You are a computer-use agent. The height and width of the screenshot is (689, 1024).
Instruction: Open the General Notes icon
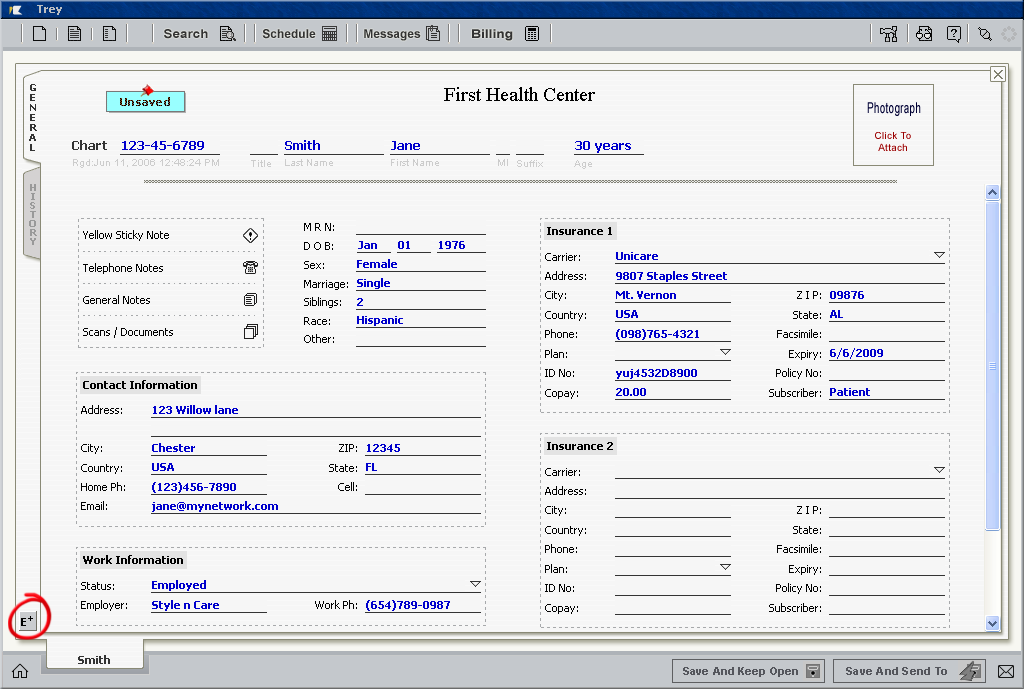250,300
